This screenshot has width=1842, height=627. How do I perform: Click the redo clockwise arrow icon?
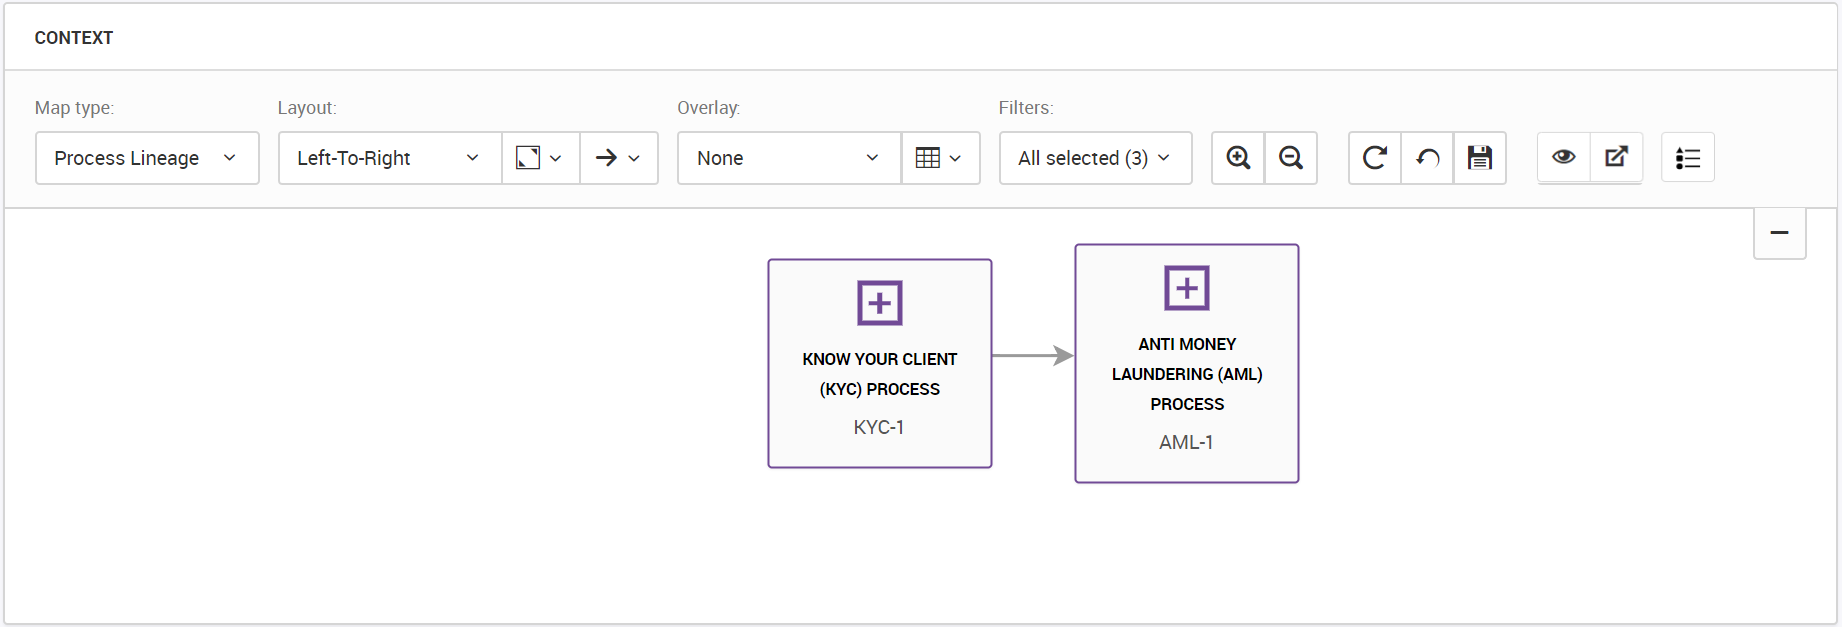(x=1375, y=158)
